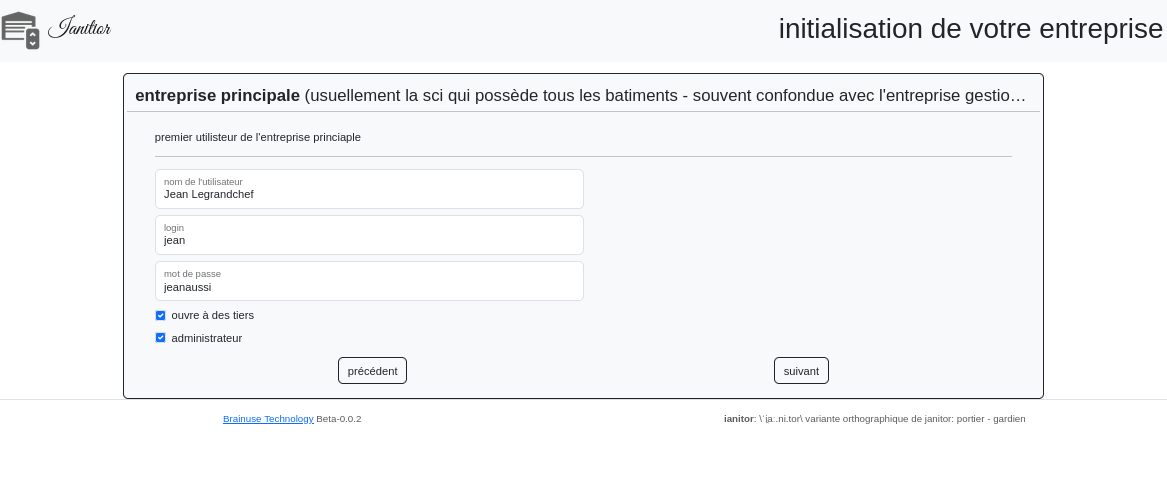
Task: Disable the "administrateur" checkbox
Action: point(160,338)
